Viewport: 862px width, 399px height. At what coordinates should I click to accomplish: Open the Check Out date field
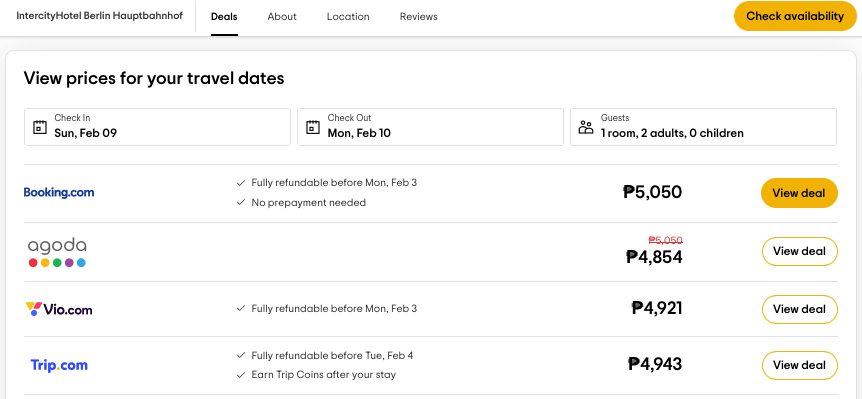(x=430, y=127)
